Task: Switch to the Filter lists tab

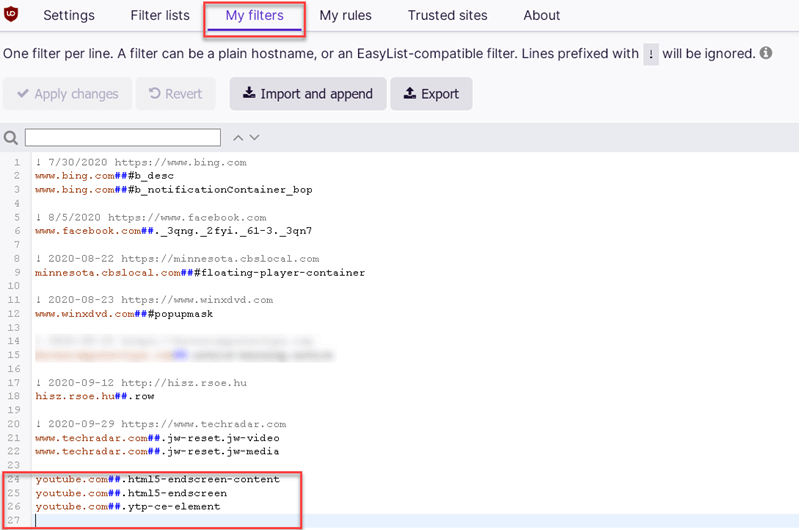Action: (x=160, y=15)
